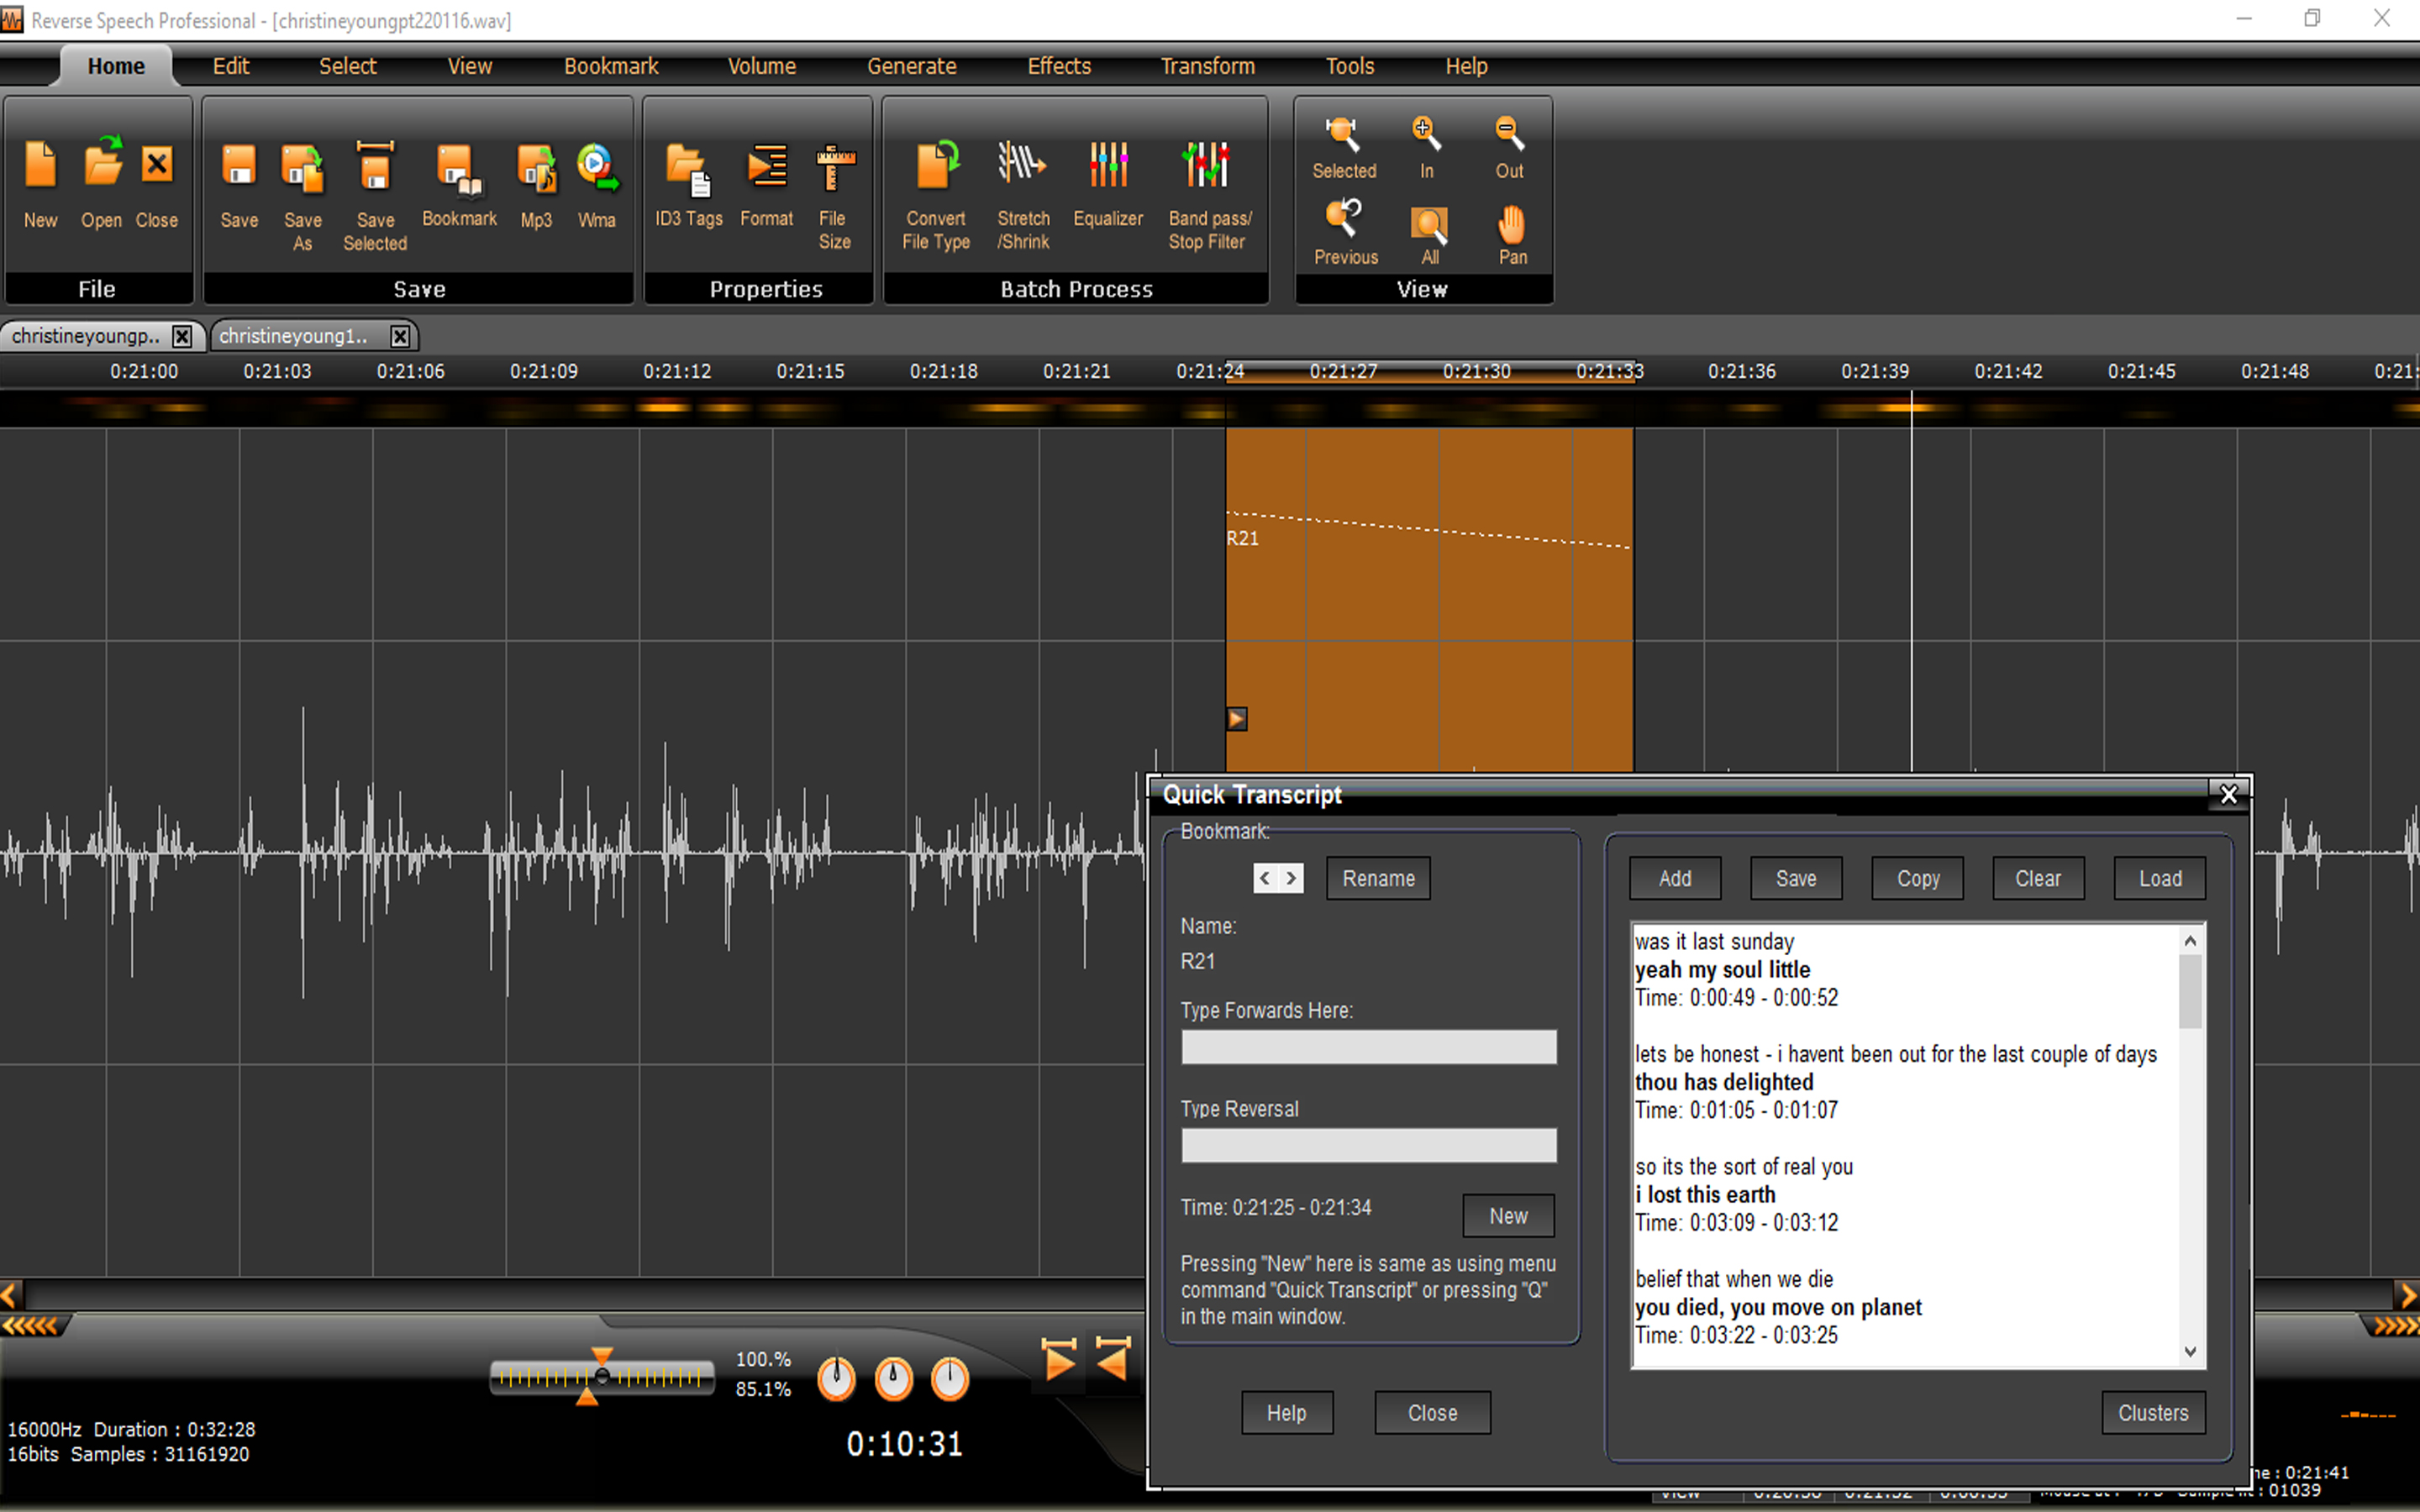Click the Zoom In icon
2420x1512 pixels.
(1426, 133)
